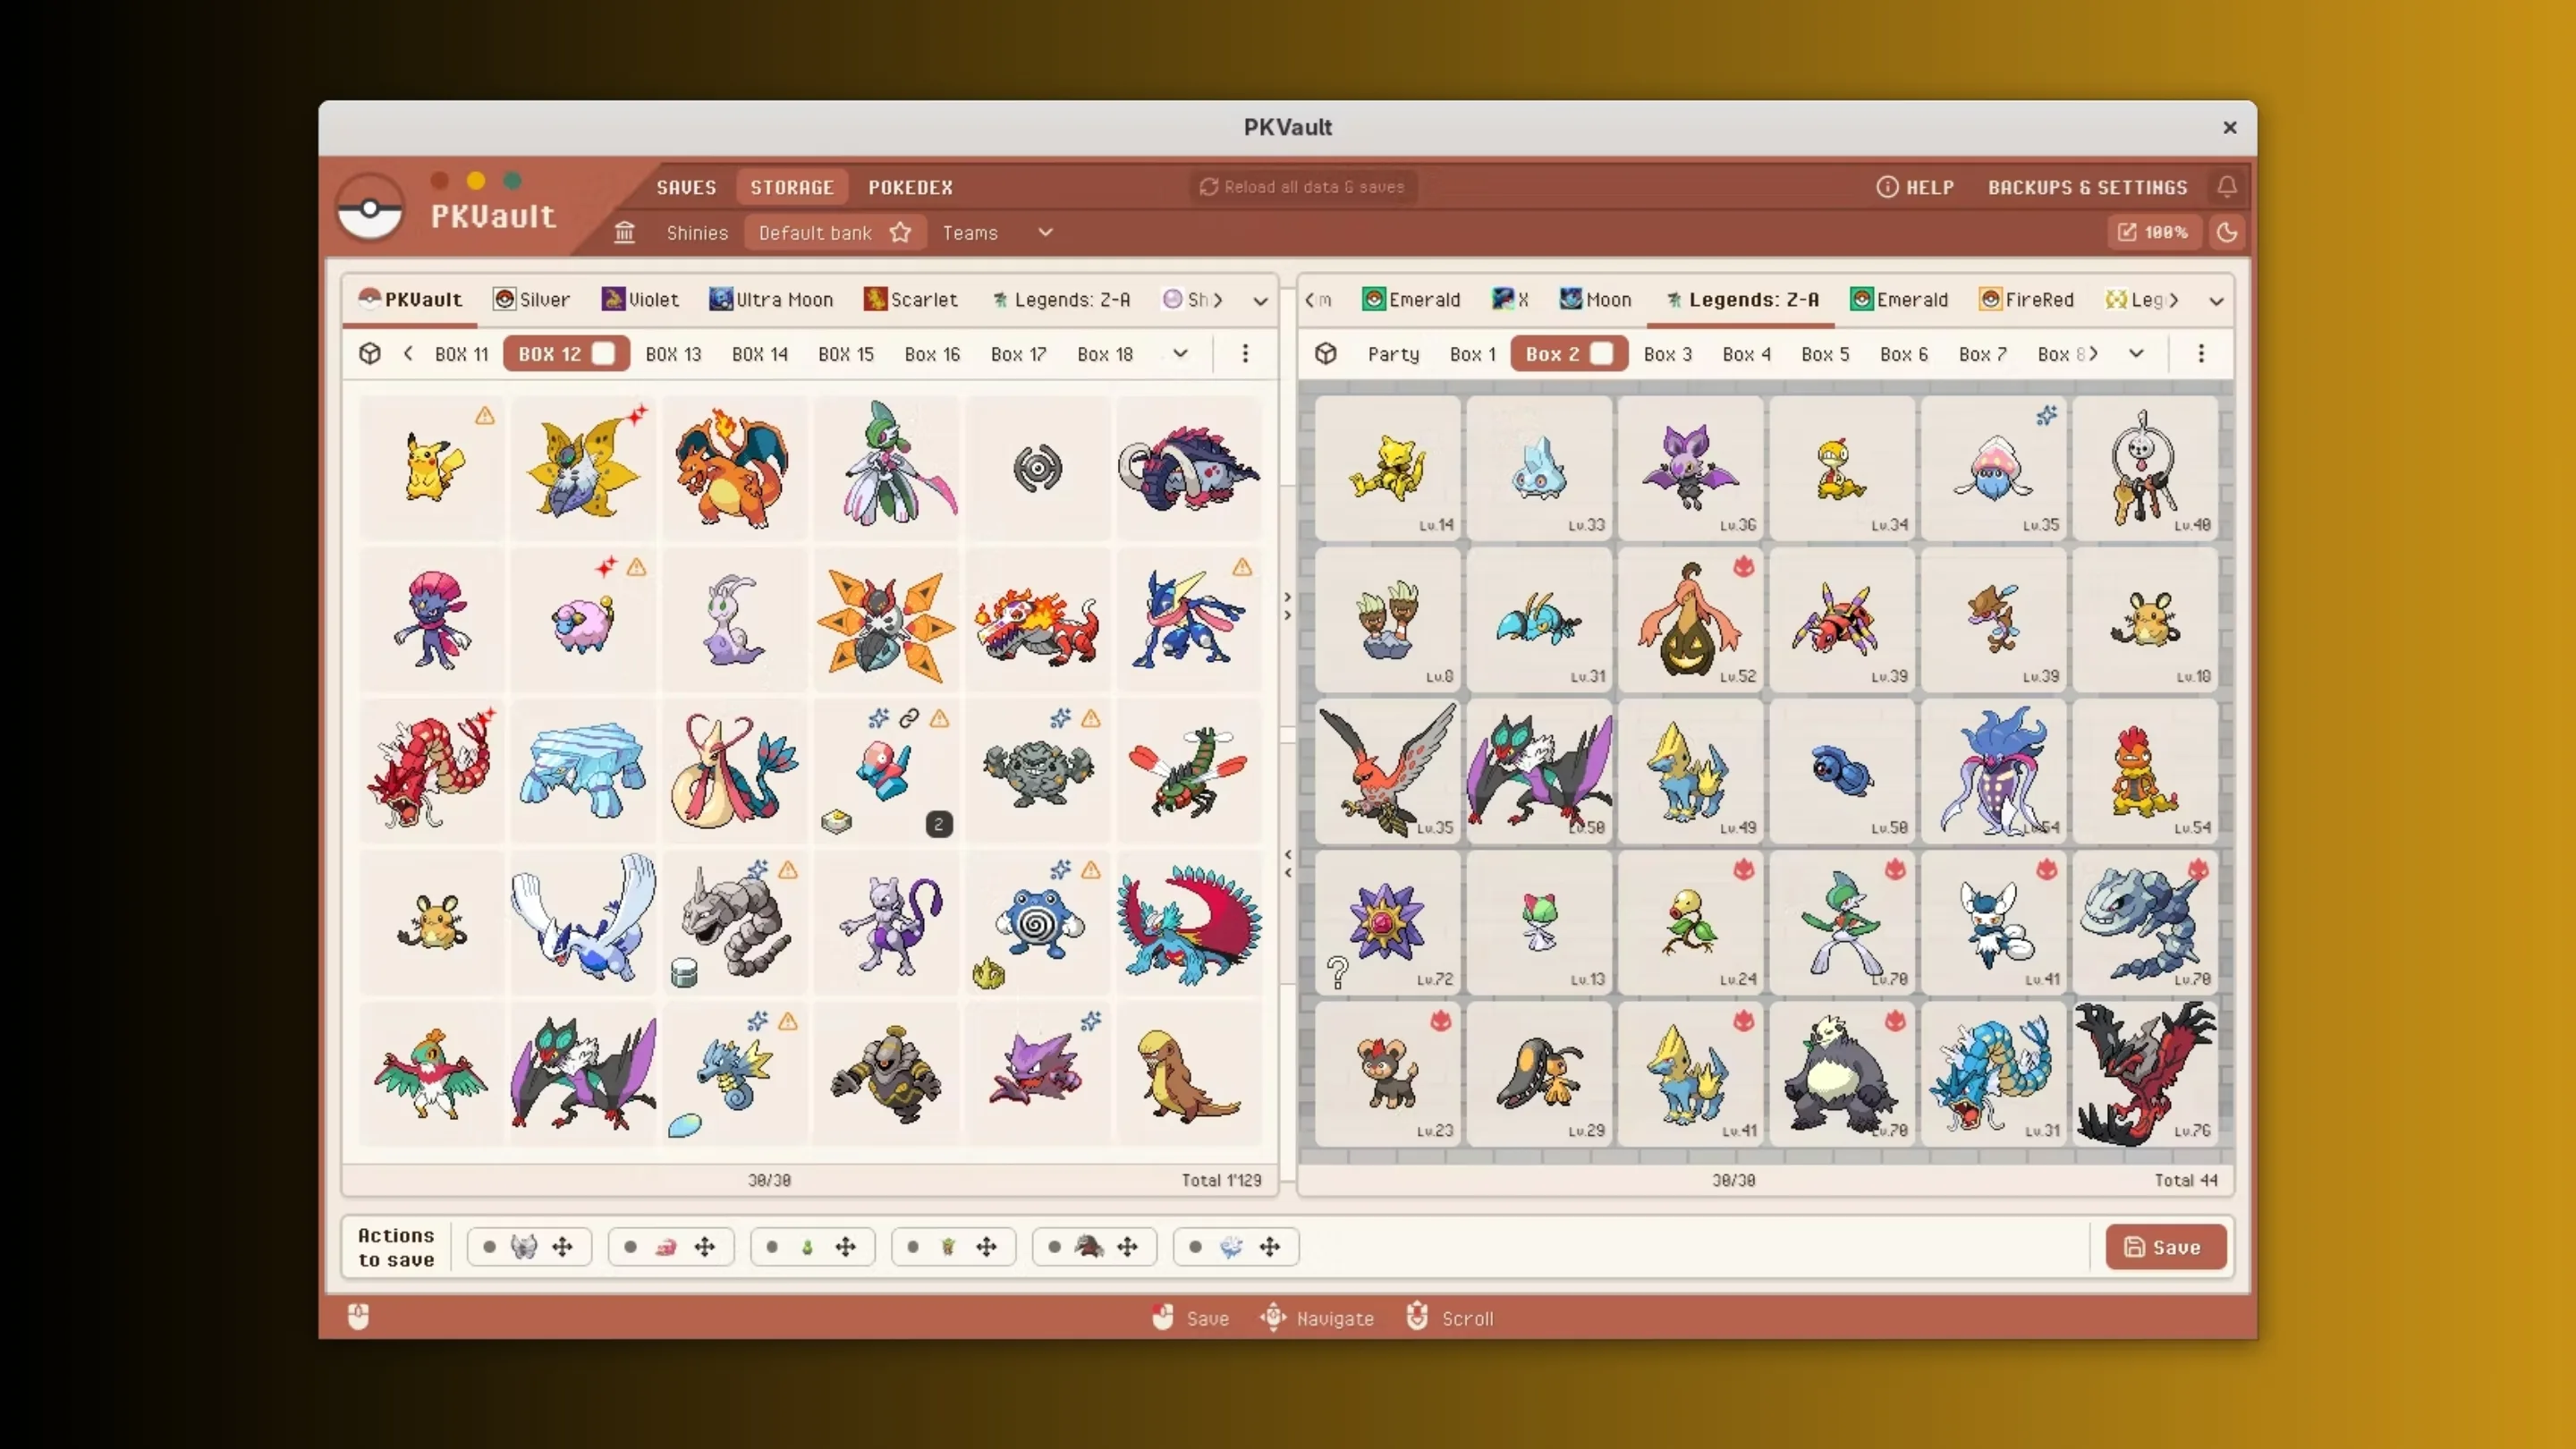This screenshot has height=1449, width=2576.
Task: Click the link icon above Porygon
Action: 909,718
